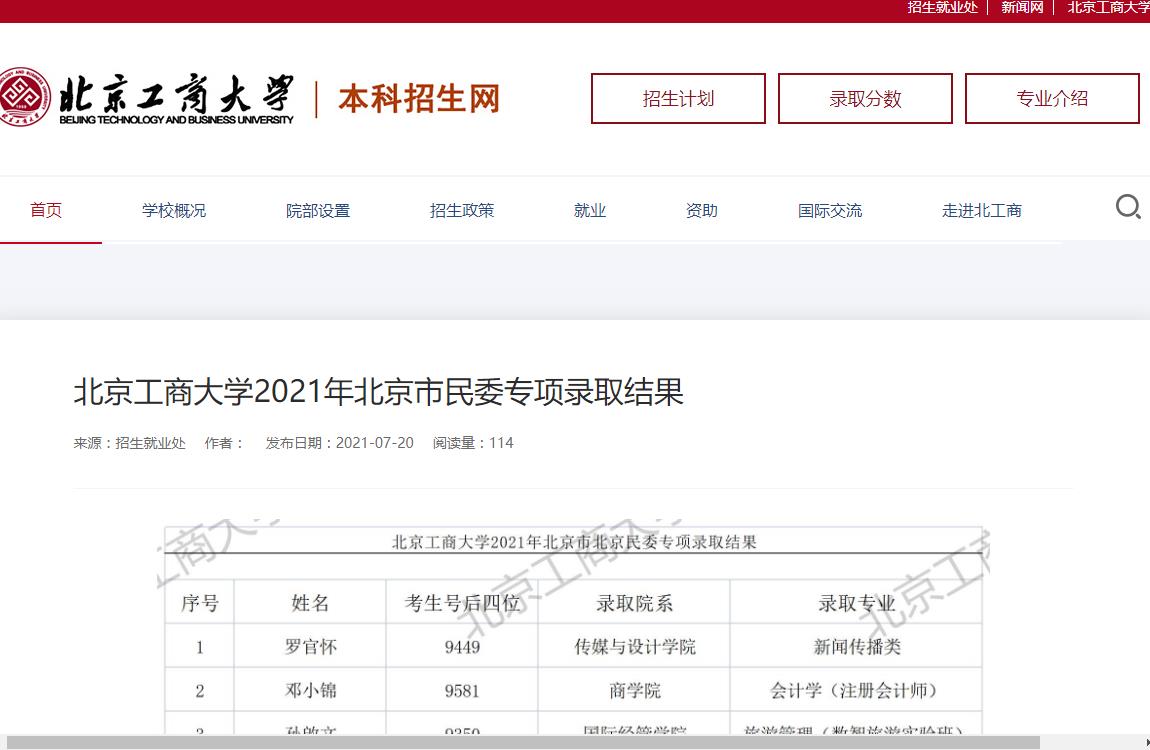Open the 学校概况 menu item
This screenshot has height=750, width=1150.
174,210
